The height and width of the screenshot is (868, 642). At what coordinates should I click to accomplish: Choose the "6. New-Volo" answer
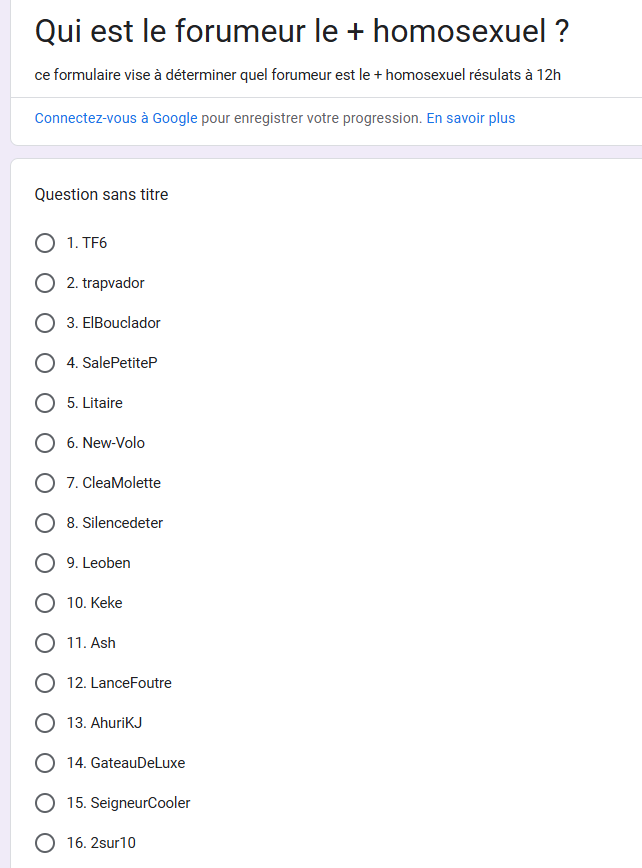click(x=45, y=443)
